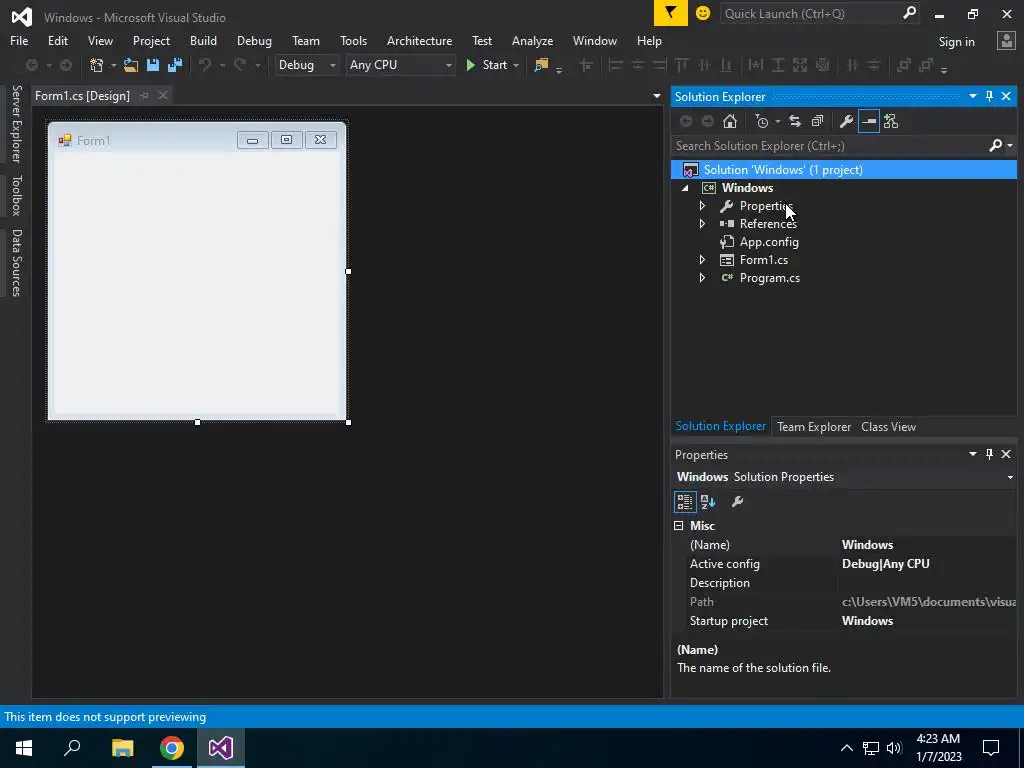The width and height of the screenshot is (1024, 768).
Task: Click the Sign in link
Action: click(956, 41)
